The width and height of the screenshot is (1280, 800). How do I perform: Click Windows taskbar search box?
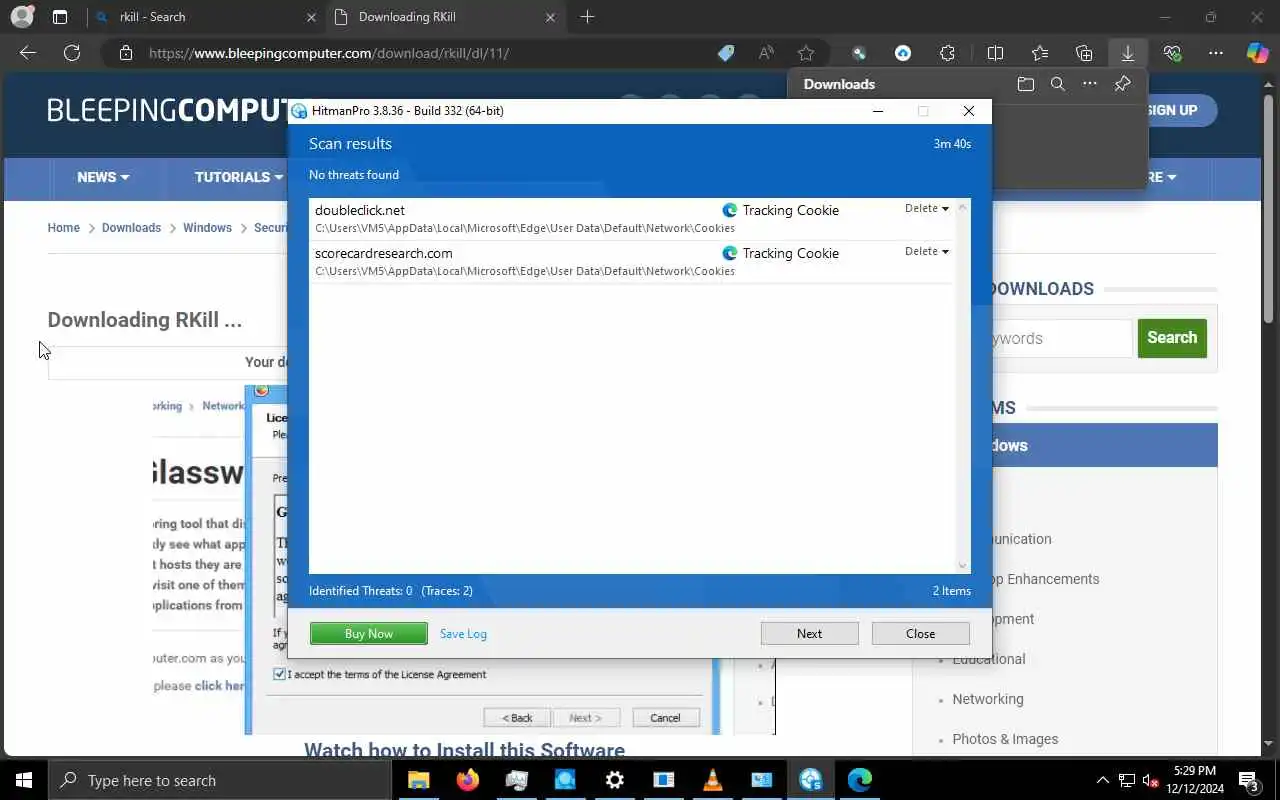[x=219, y=780]
